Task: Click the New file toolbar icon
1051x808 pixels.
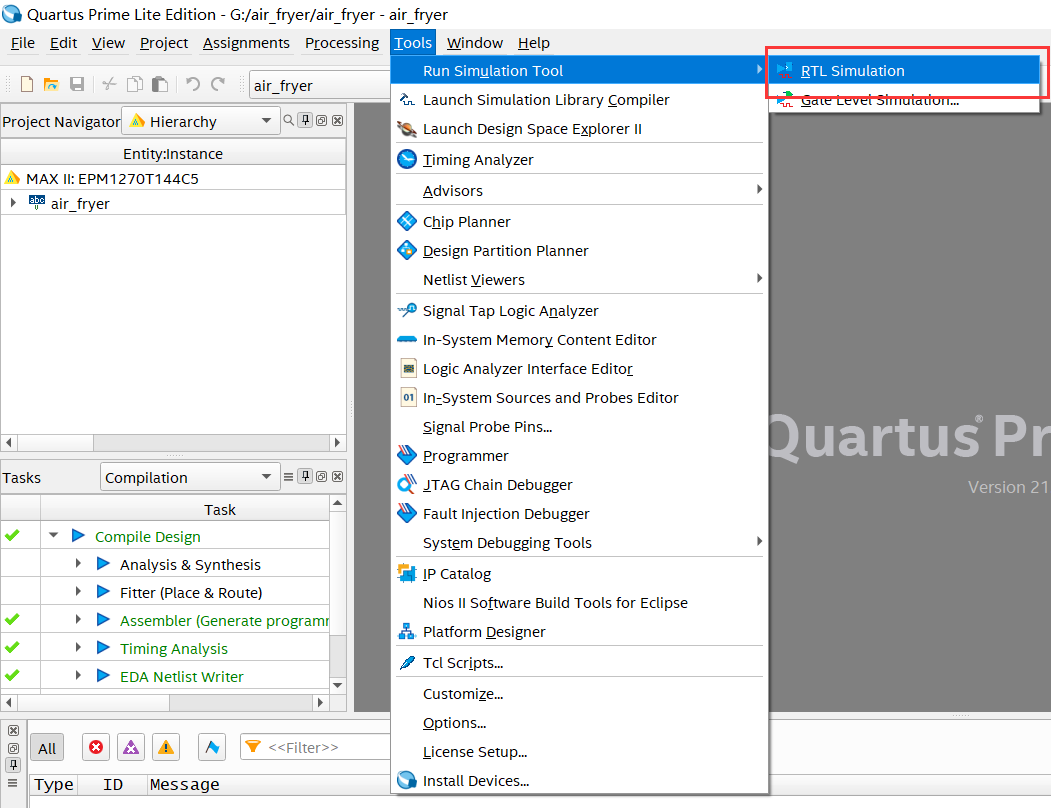Action: pos(27,84)
